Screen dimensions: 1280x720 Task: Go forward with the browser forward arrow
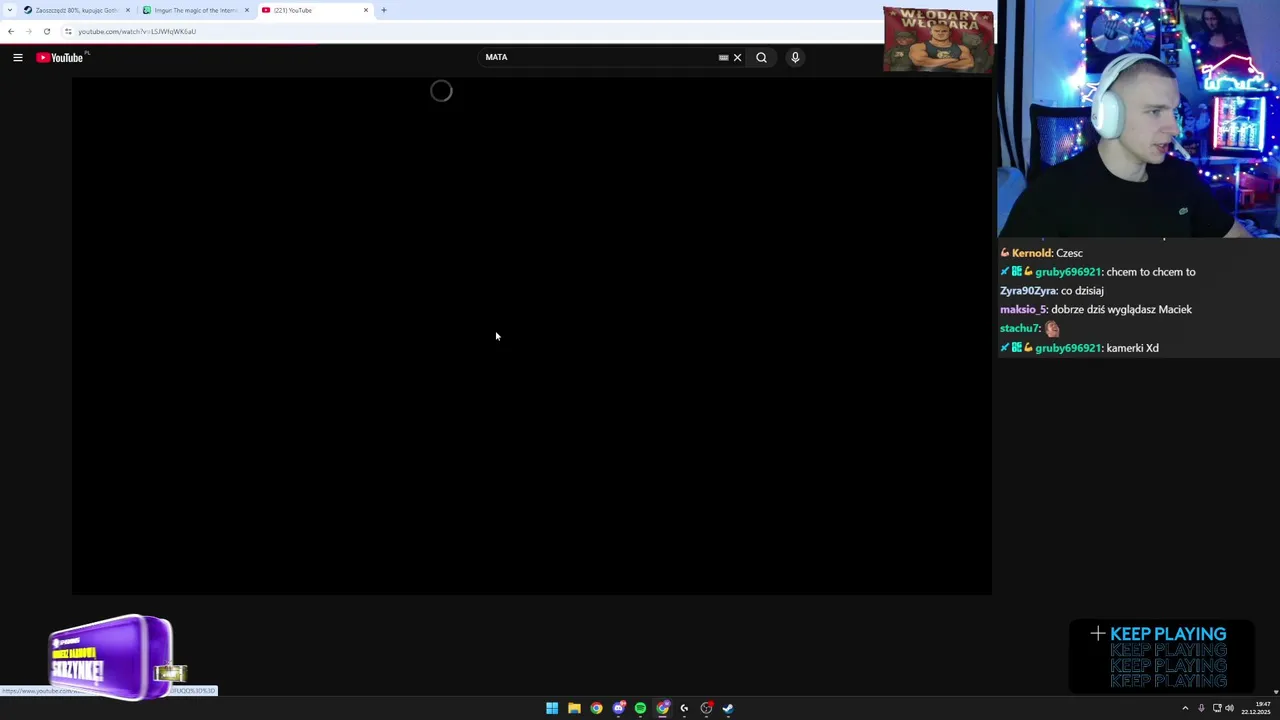click(x=28, y=31)
